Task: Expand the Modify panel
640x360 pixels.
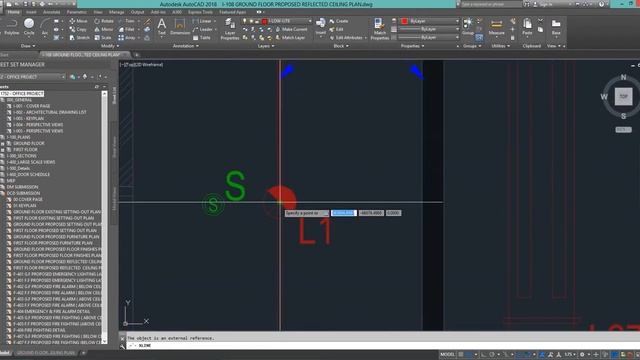Action: [110, 46]
